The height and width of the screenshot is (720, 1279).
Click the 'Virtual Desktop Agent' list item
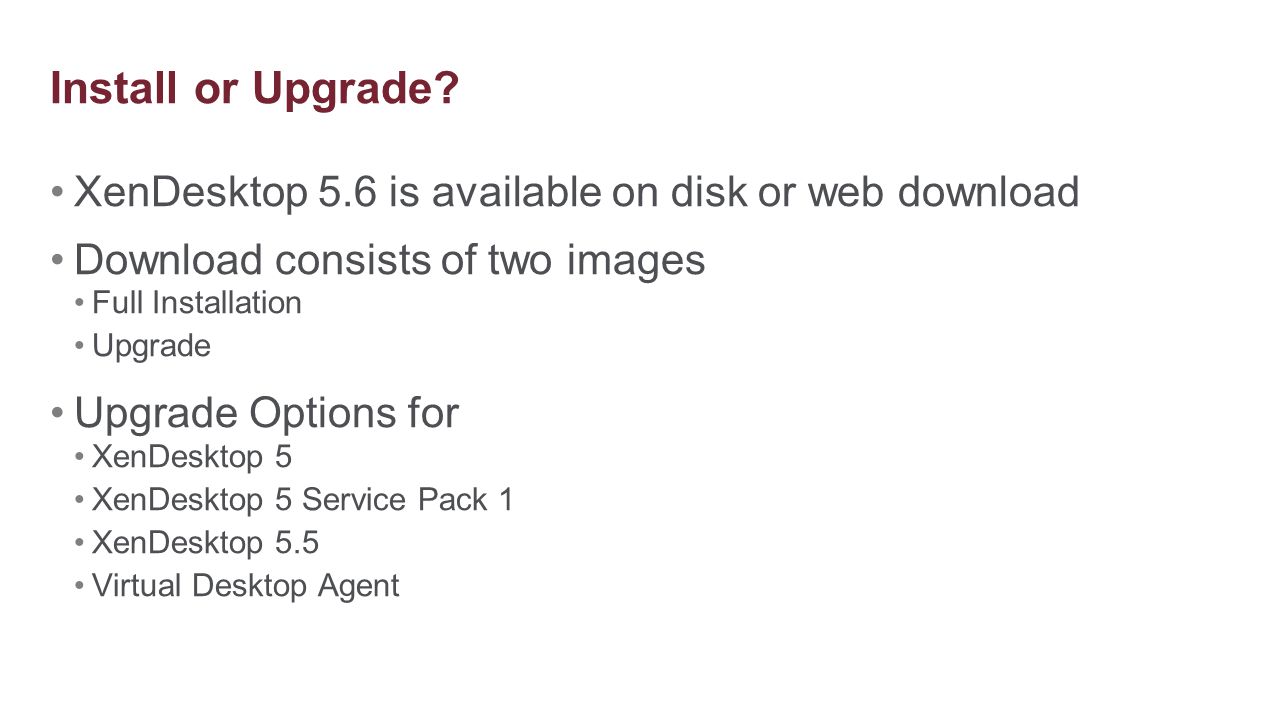246,586
